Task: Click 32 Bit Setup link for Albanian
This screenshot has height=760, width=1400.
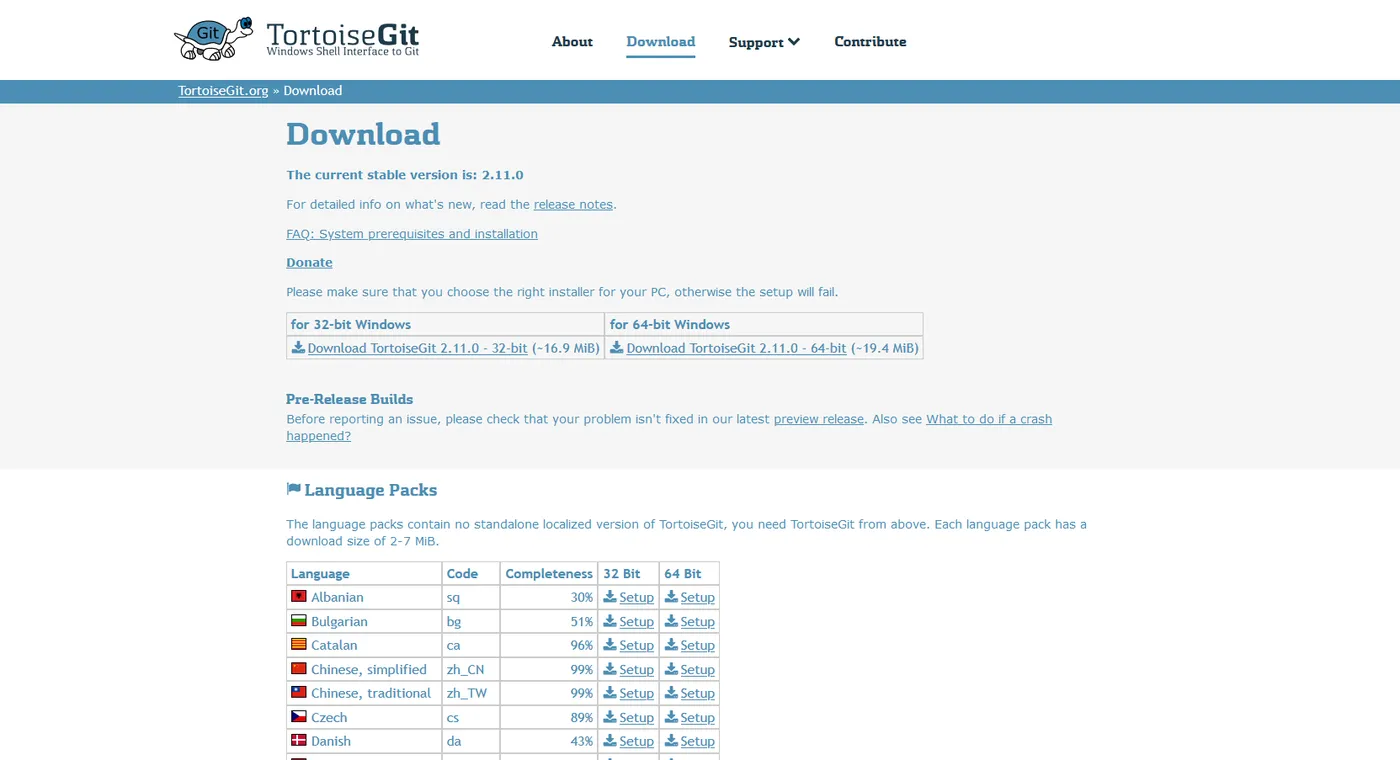Action: click(636, 597)
